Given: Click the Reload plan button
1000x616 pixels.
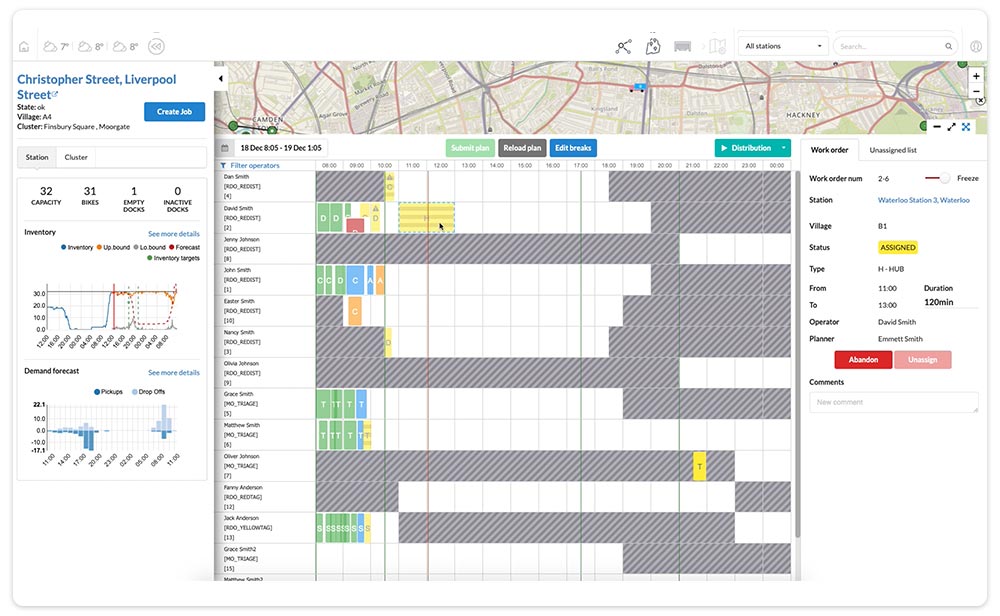Looking at the screenshot, I should [522, 148].
